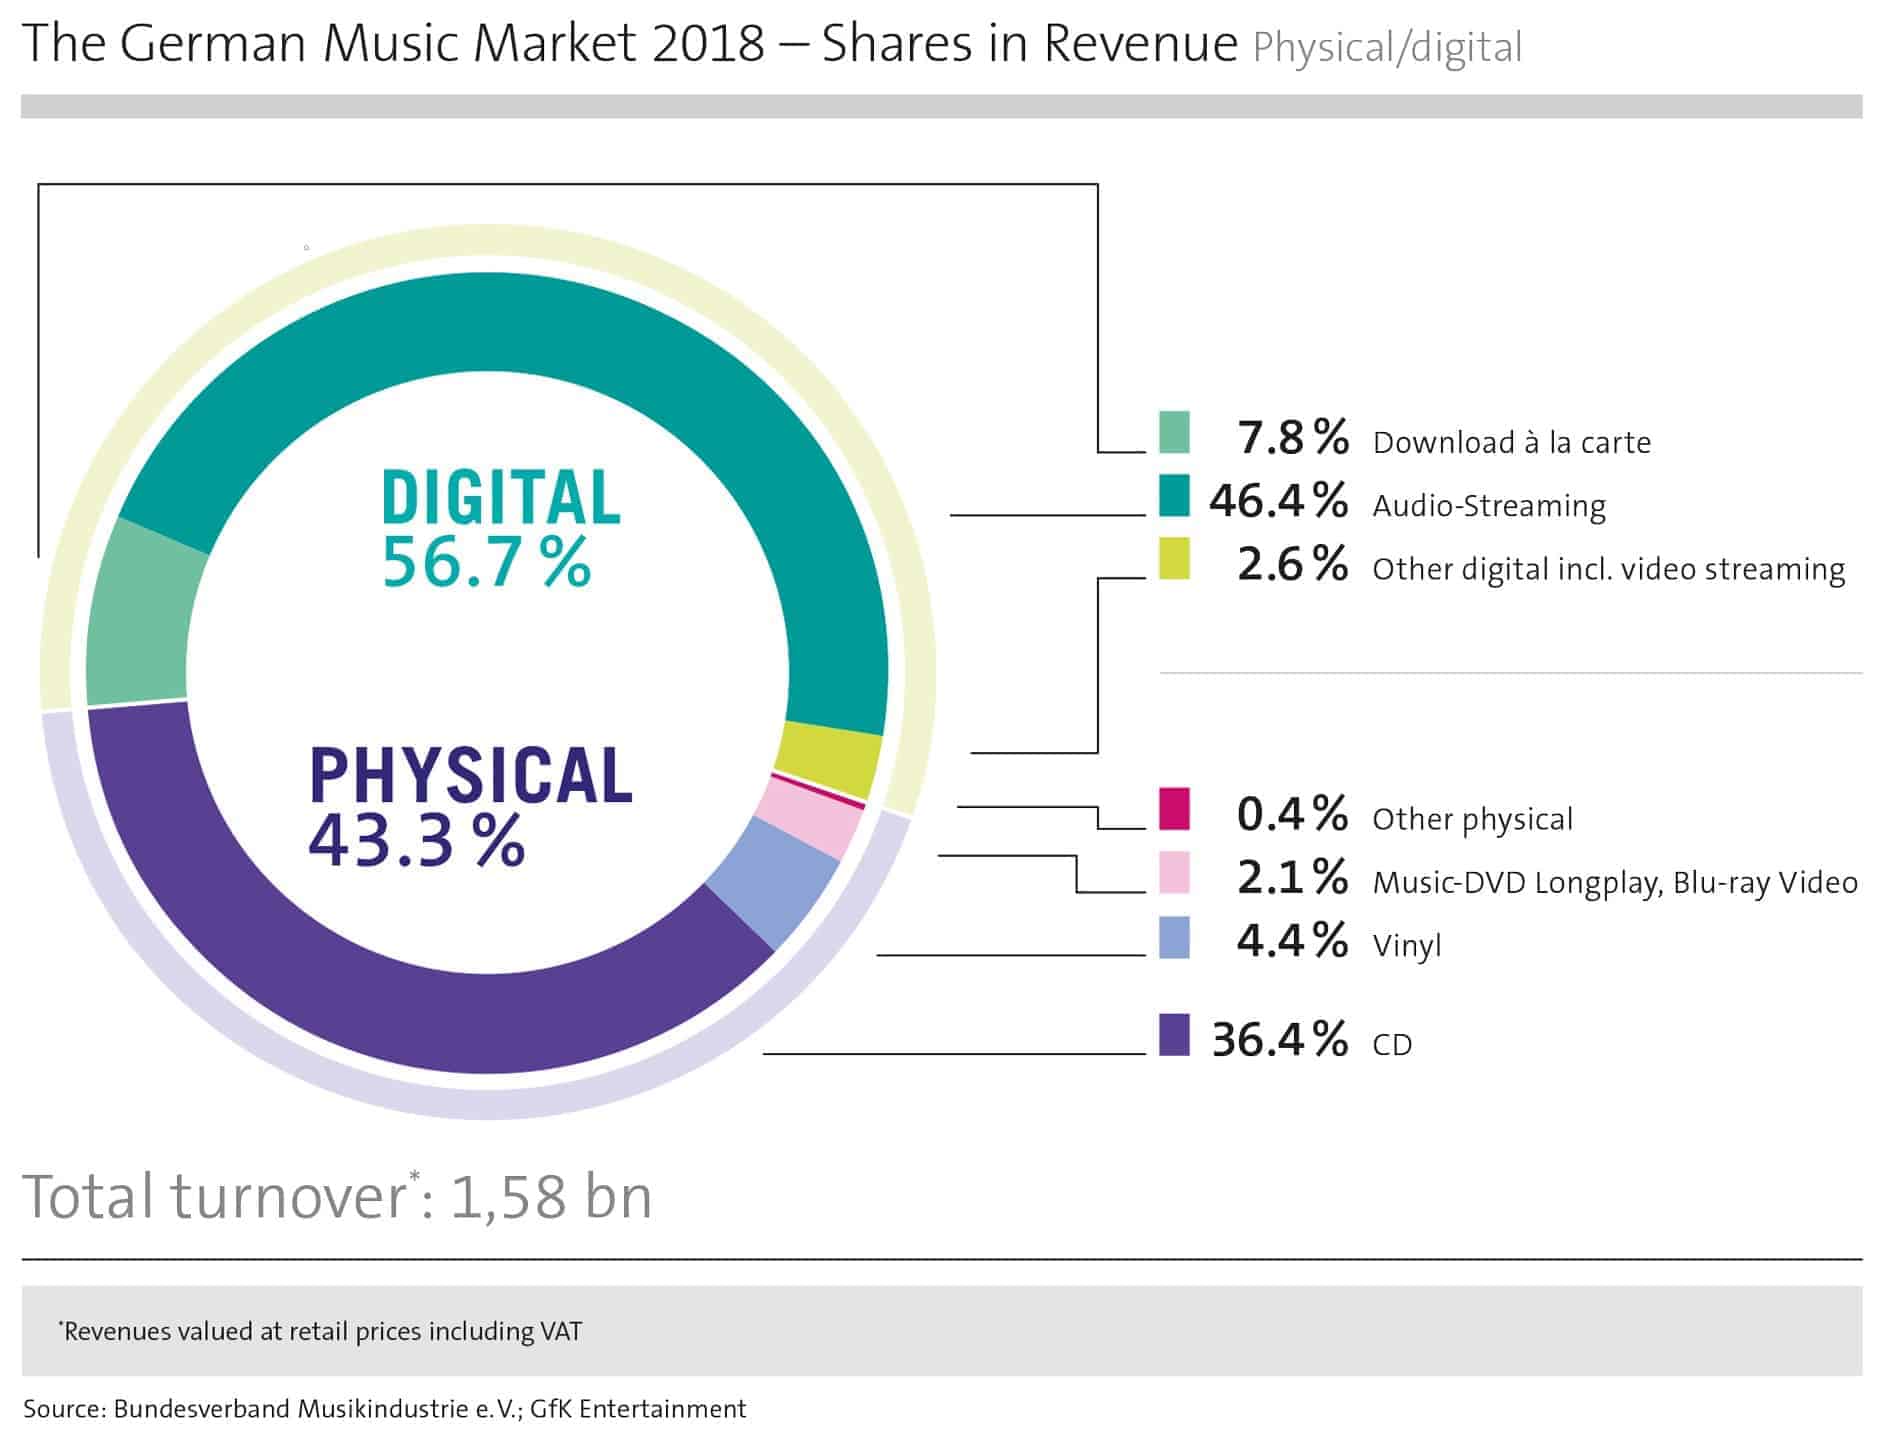Viewport: 1885px width, 1438px height.
Task: Select the light green Download donut segment
Action: click(140, 620)
